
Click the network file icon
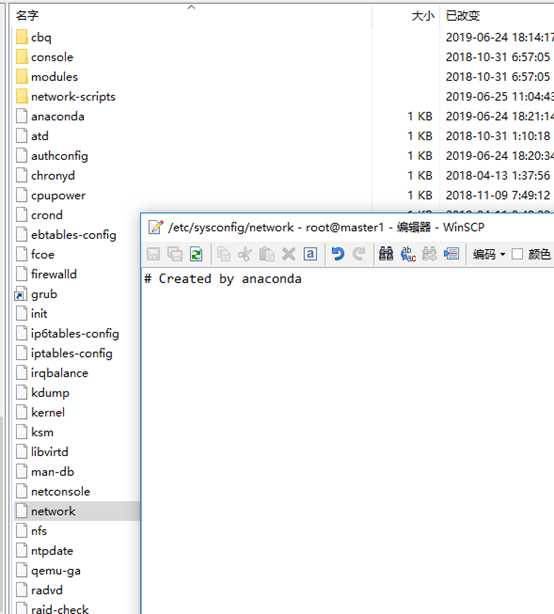point(22,511)
